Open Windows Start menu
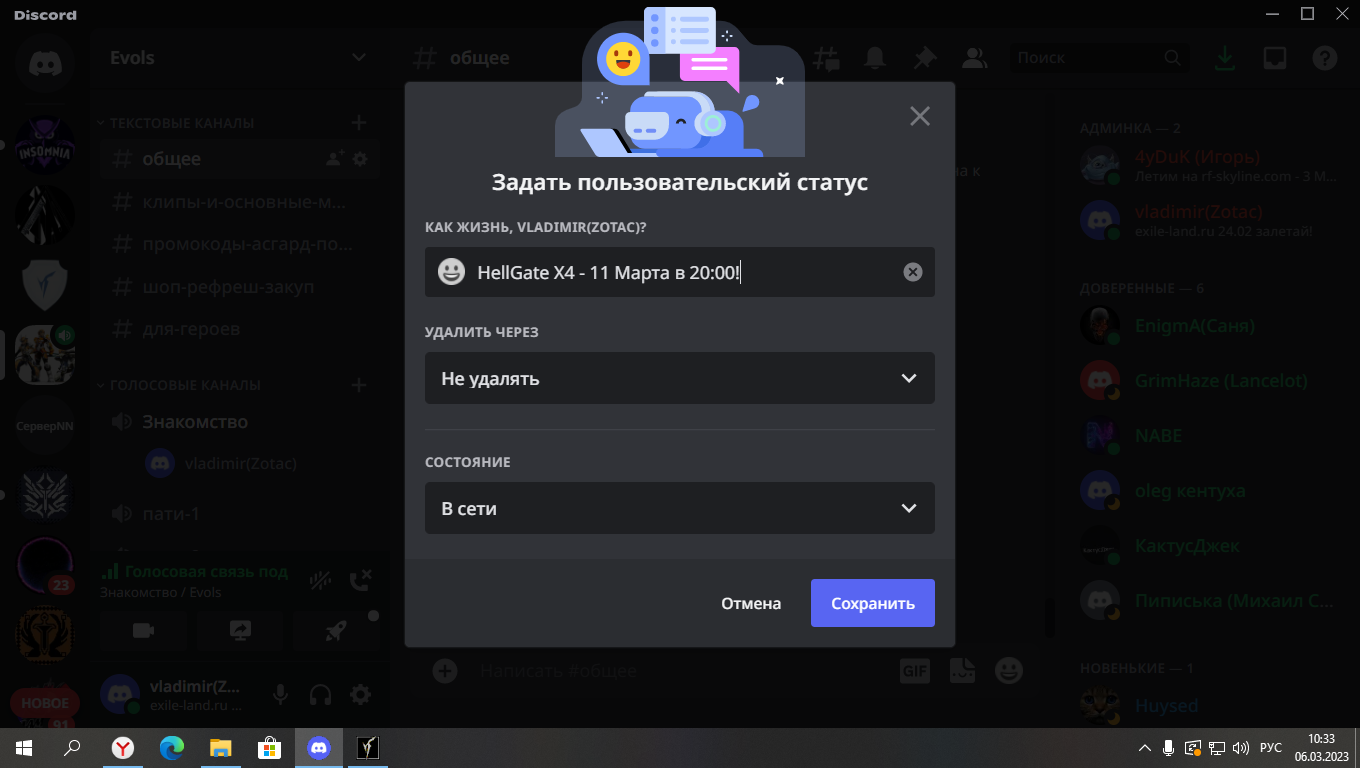1360x768 pixels. [24, 747]
